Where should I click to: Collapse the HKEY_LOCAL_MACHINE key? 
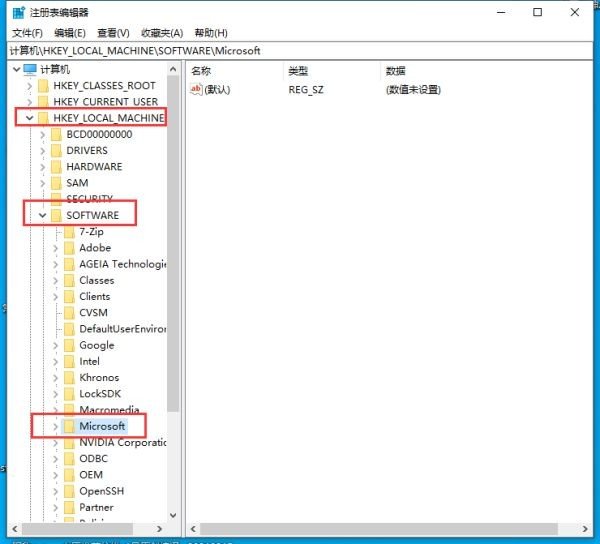tap(29, 118)
